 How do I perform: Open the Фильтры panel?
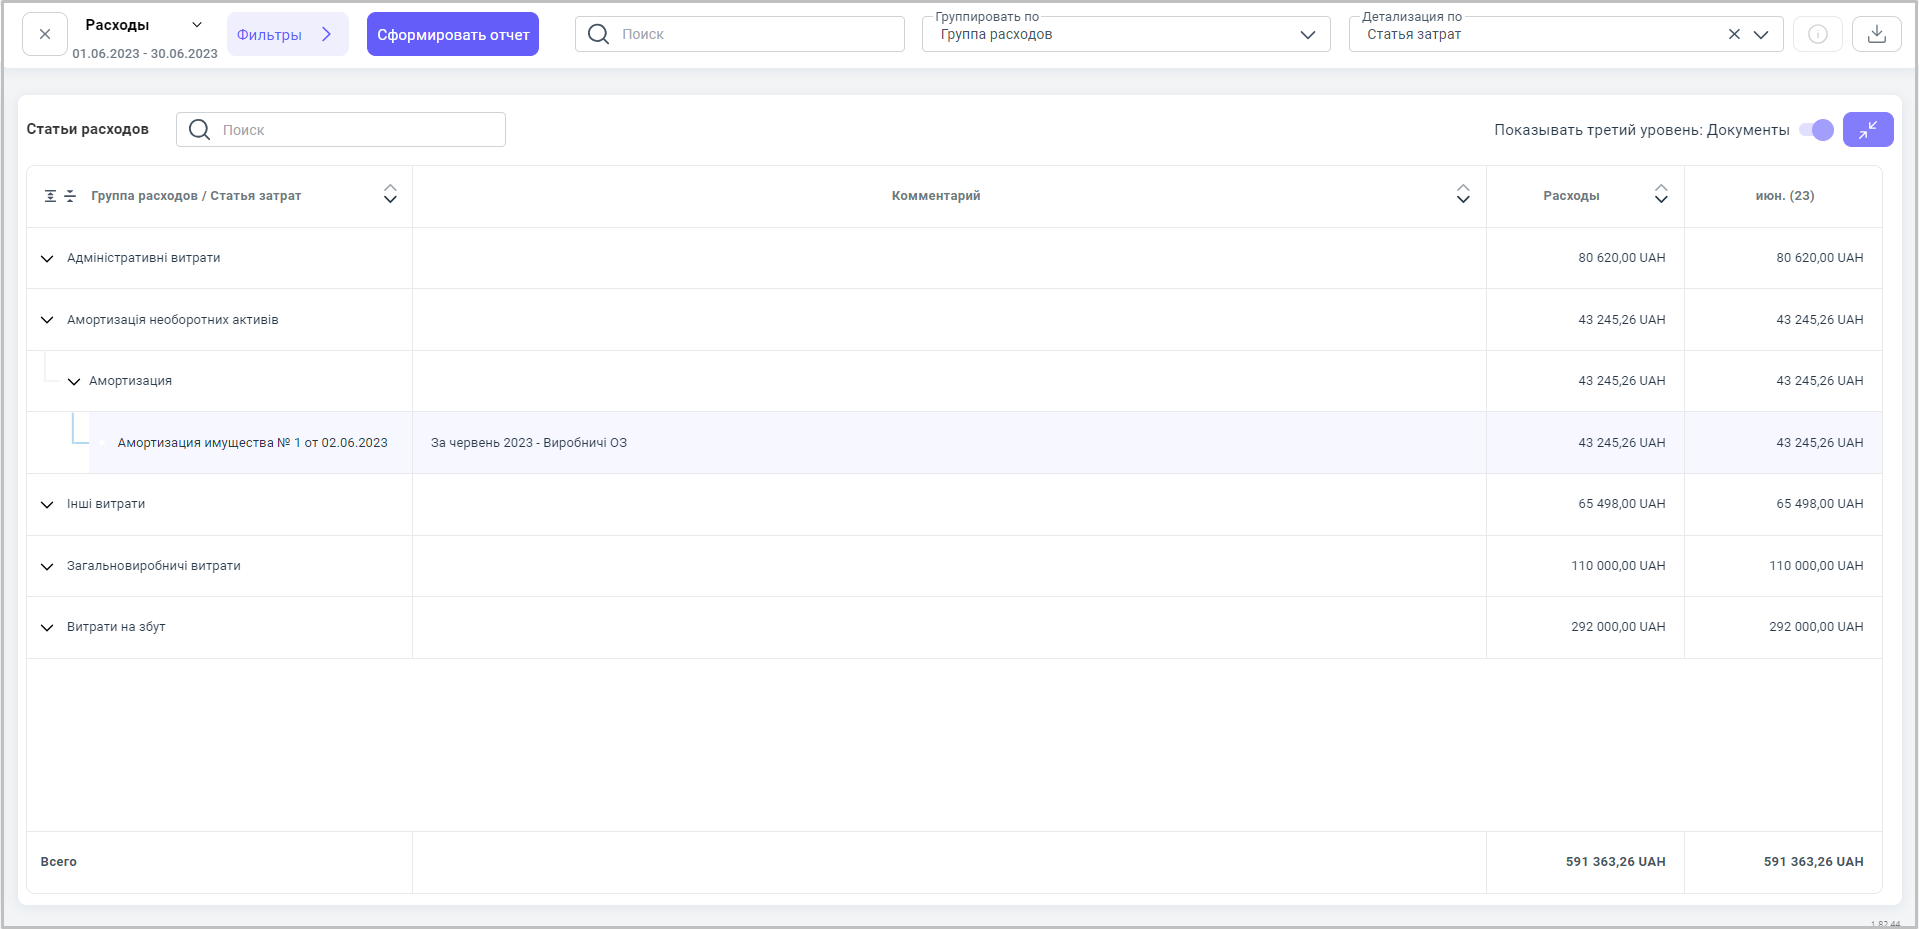(x=287, y=34)
